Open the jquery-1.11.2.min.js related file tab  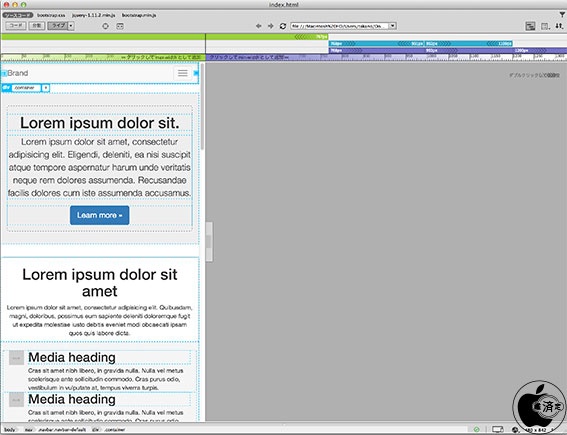[x=93, y=15]
